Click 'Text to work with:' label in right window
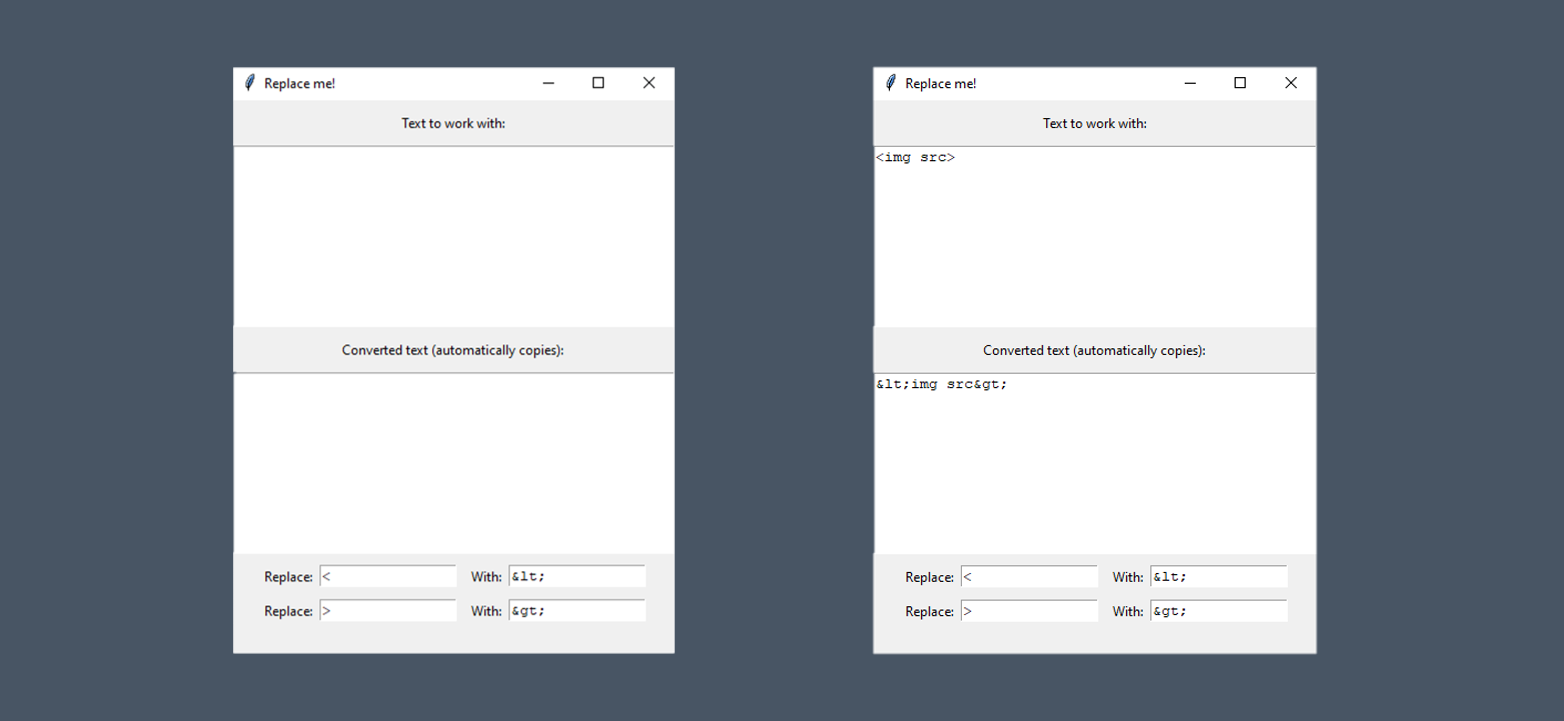Image resolution: width=1564 pixels, height=721 pixels. 1095,123
